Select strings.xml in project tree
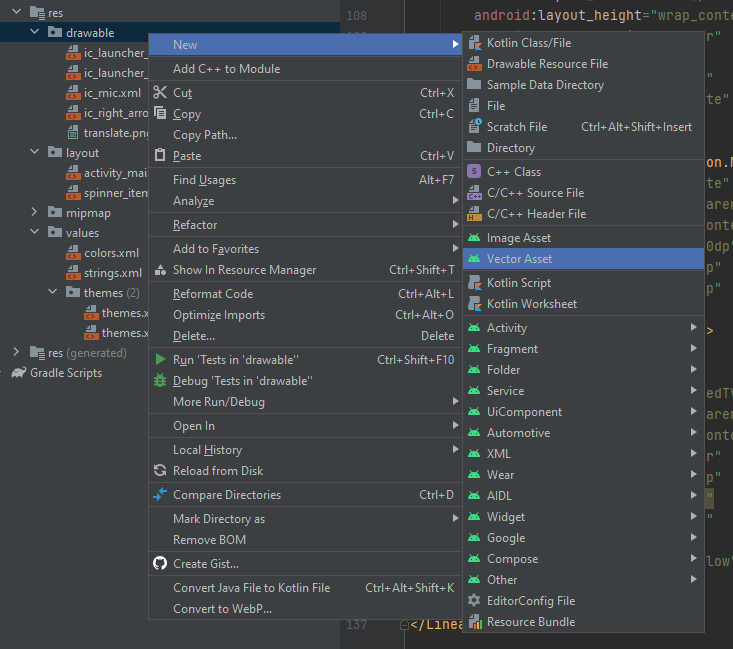 pos(113,273)
